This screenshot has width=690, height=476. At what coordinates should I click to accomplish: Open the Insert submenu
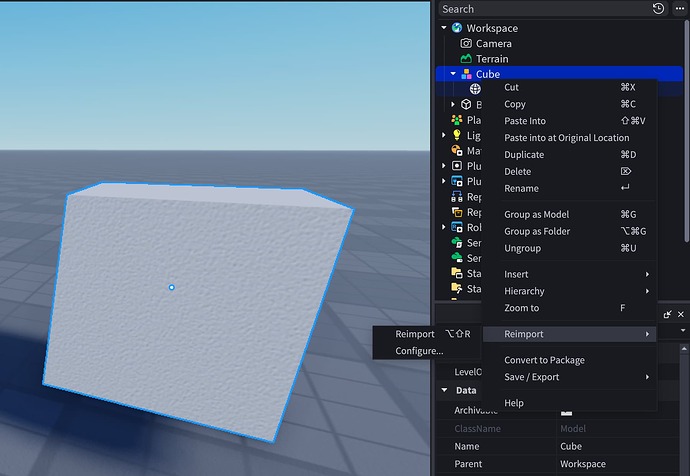(570, 274)
